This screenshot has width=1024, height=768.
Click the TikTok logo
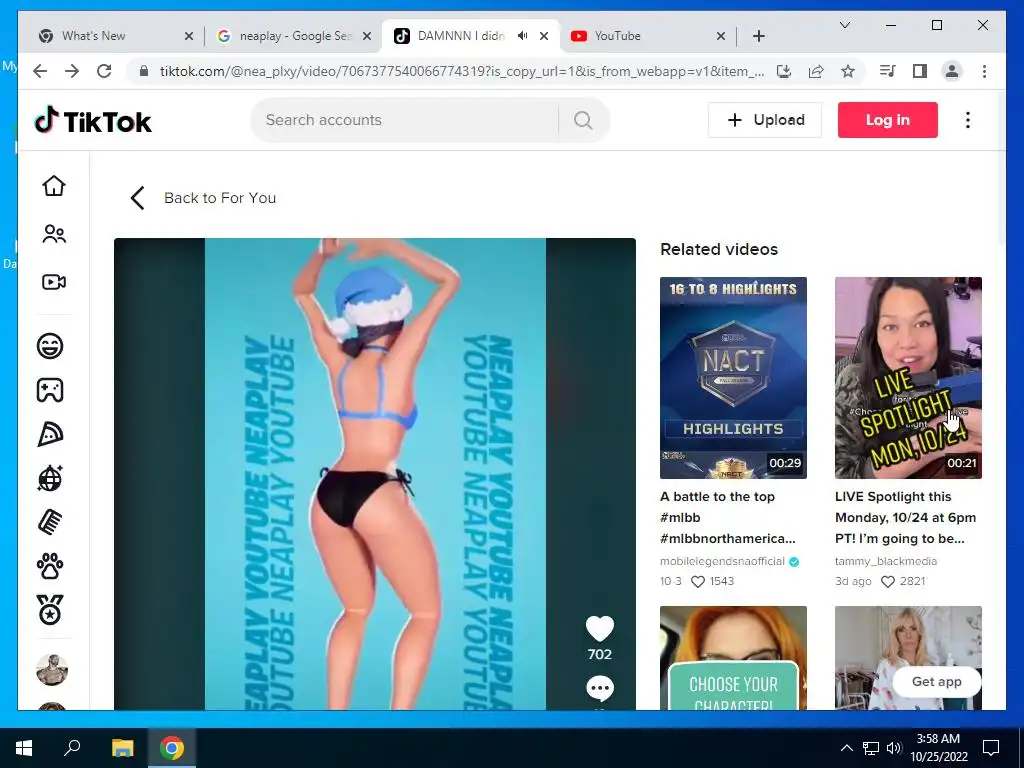point(93,121)
